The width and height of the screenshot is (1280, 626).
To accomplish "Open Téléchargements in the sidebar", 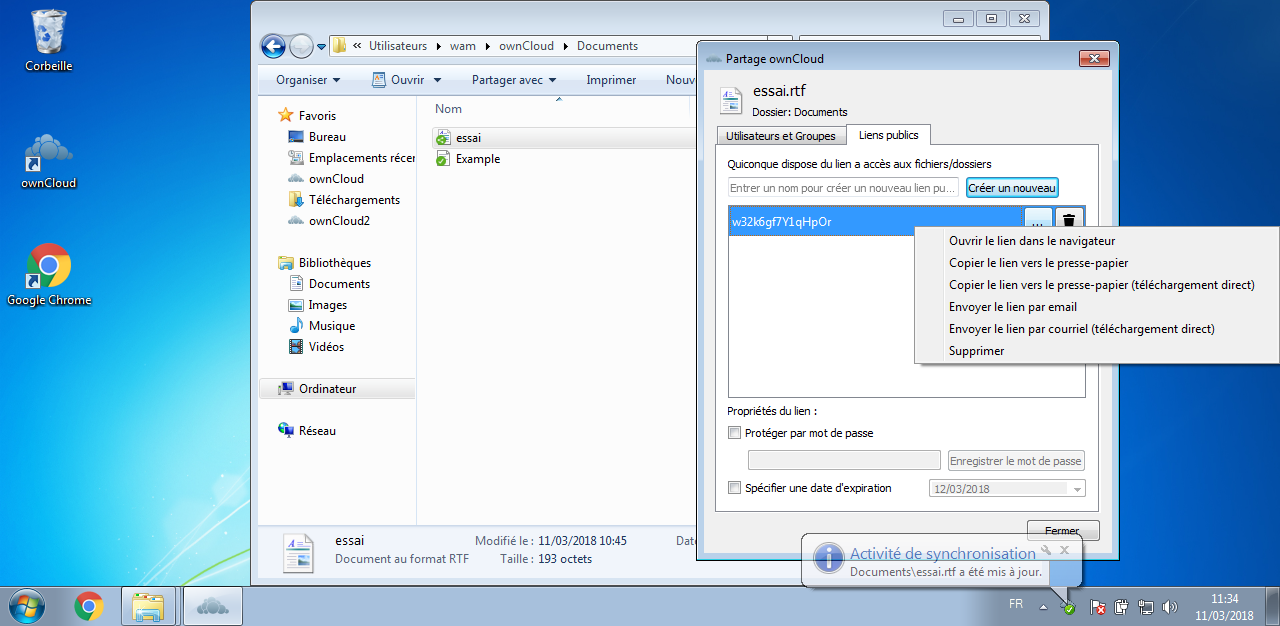I will click(354, 200).
